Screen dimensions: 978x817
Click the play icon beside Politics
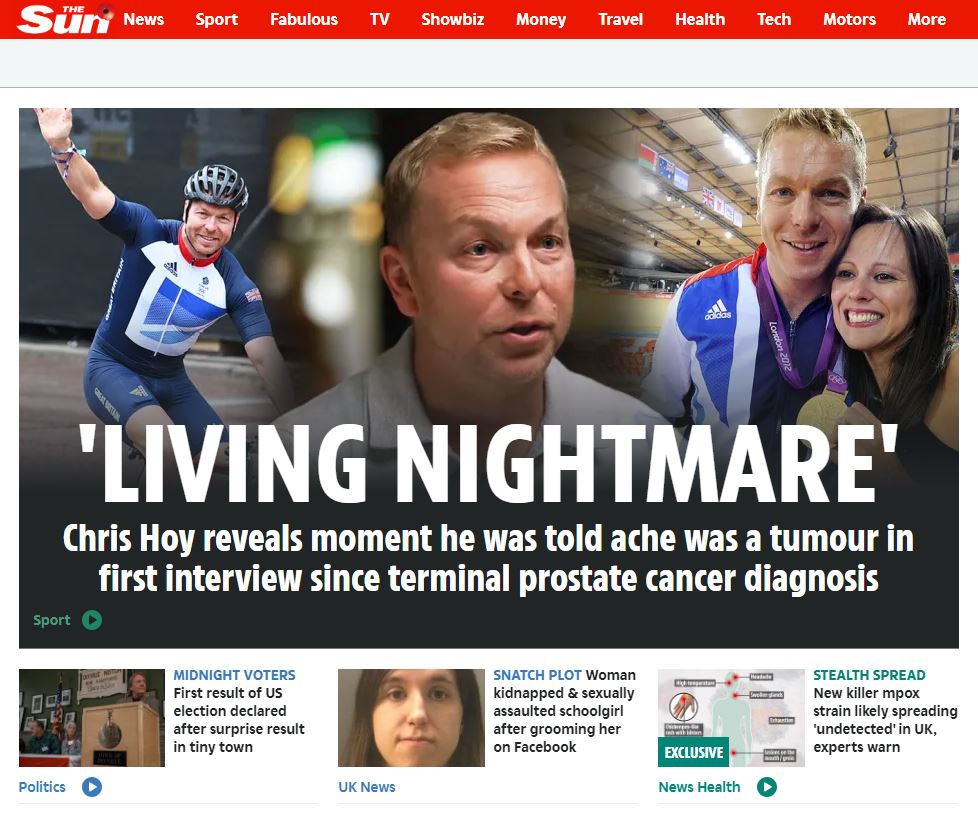92,787
